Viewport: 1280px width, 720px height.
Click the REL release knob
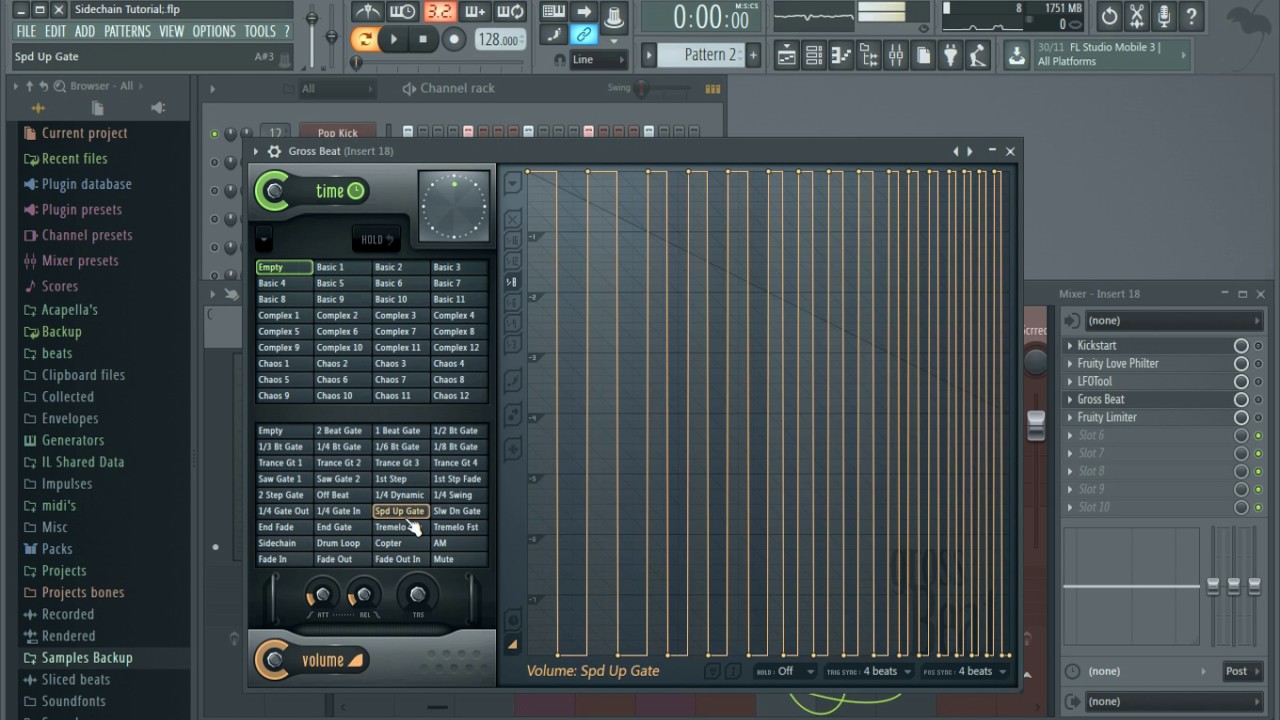tap(364, 595)
